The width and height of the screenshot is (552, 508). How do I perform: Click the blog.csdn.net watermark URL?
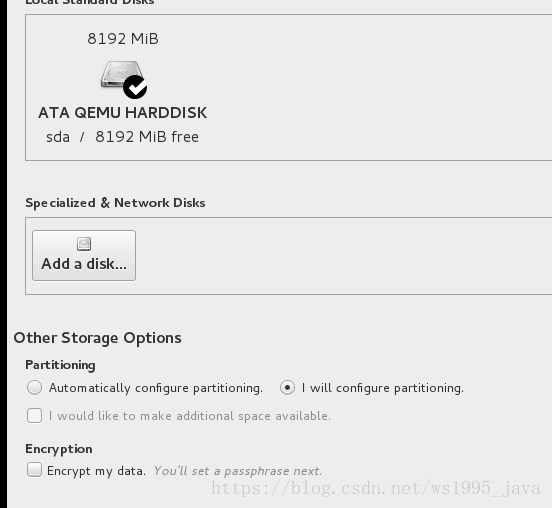click(x=376, y=489)
